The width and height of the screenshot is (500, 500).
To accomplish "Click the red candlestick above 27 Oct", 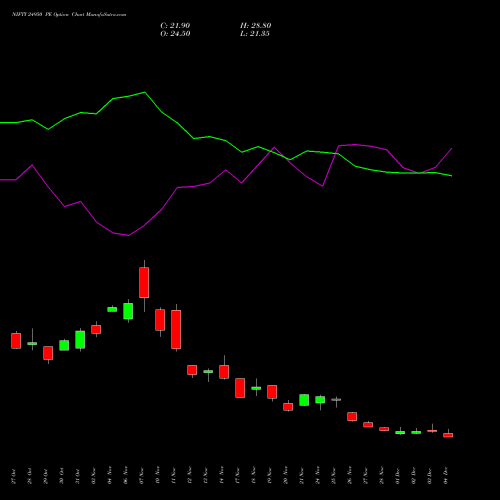I will (x=16, y=341).
